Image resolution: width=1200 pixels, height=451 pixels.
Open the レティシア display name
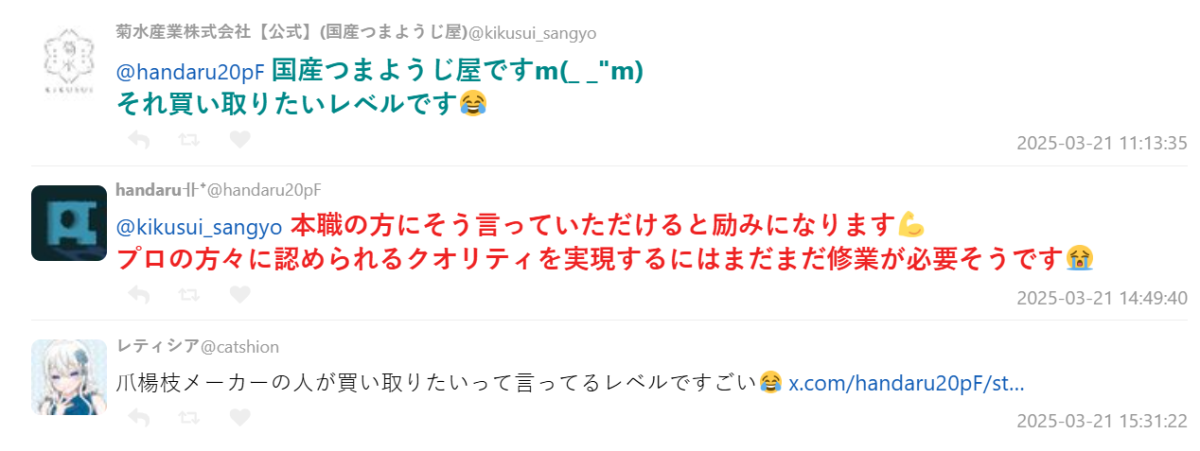coord(158,347)
